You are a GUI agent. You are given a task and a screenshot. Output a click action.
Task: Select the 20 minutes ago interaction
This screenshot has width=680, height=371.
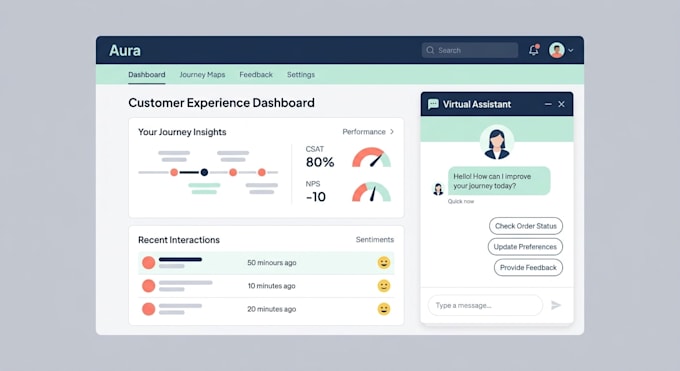pos(266,309)
